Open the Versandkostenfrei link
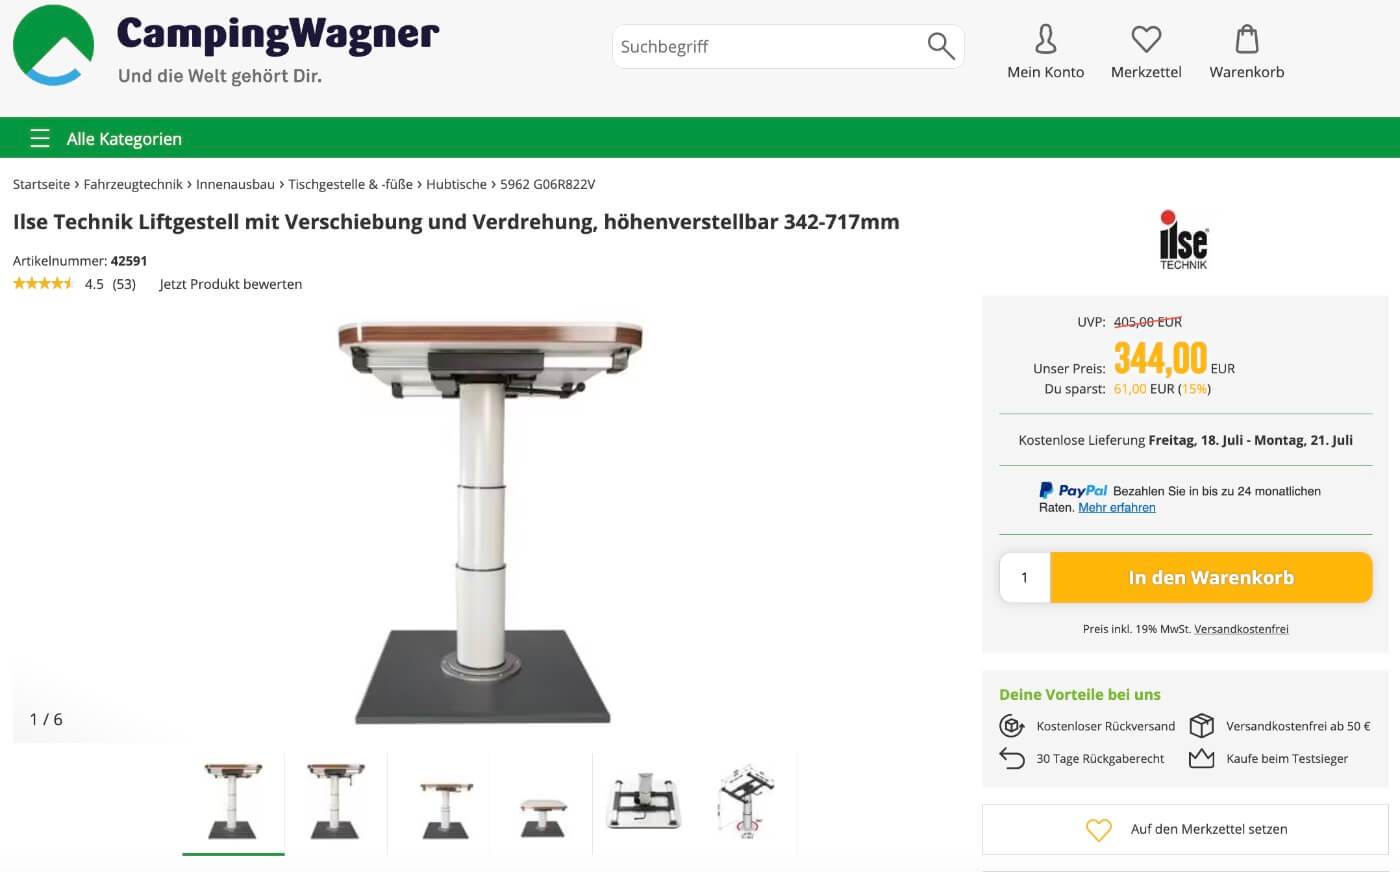The width and height of the screenshot is (1400, 872). coord(1241,629)
